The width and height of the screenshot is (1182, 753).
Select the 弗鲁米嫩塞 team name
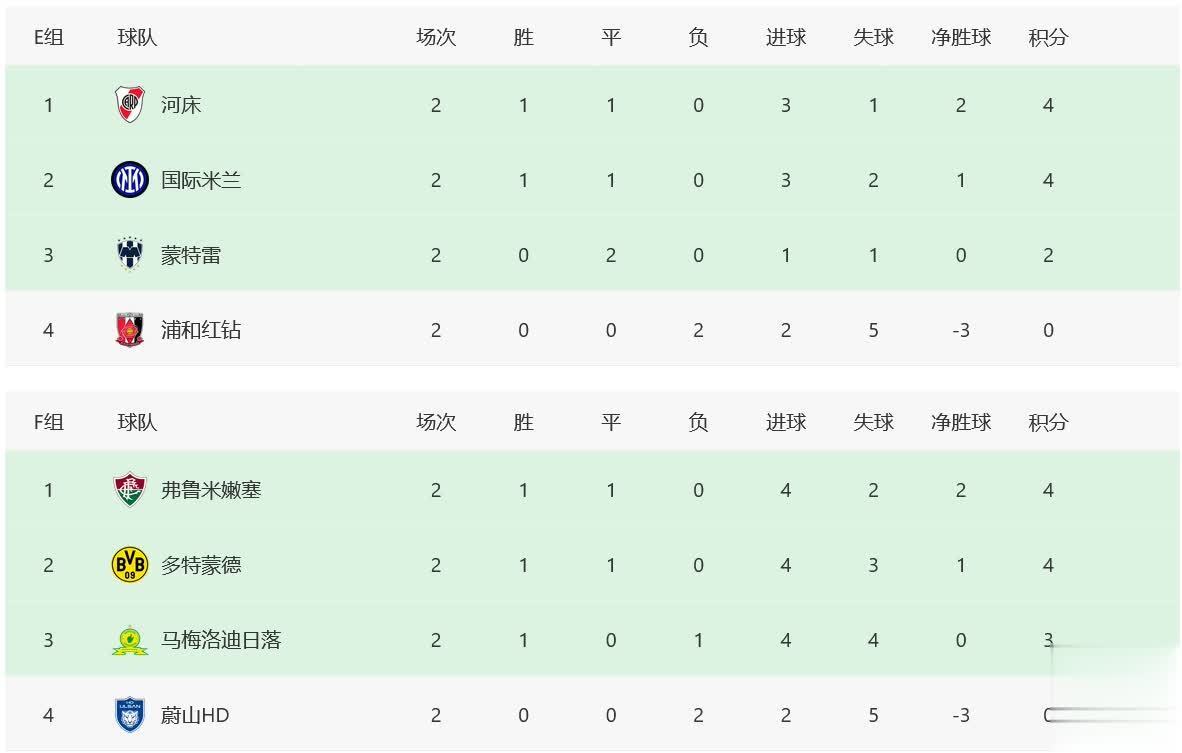pyautogui.click(x=211, y=490)
